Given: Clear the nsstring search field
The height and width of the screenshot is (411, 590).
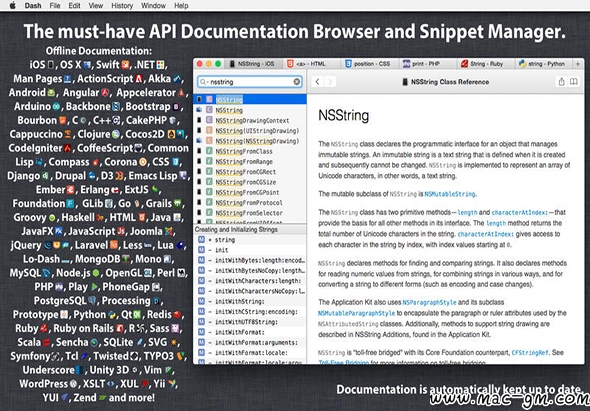Looking at the screenshot, I should coord(297,82).
